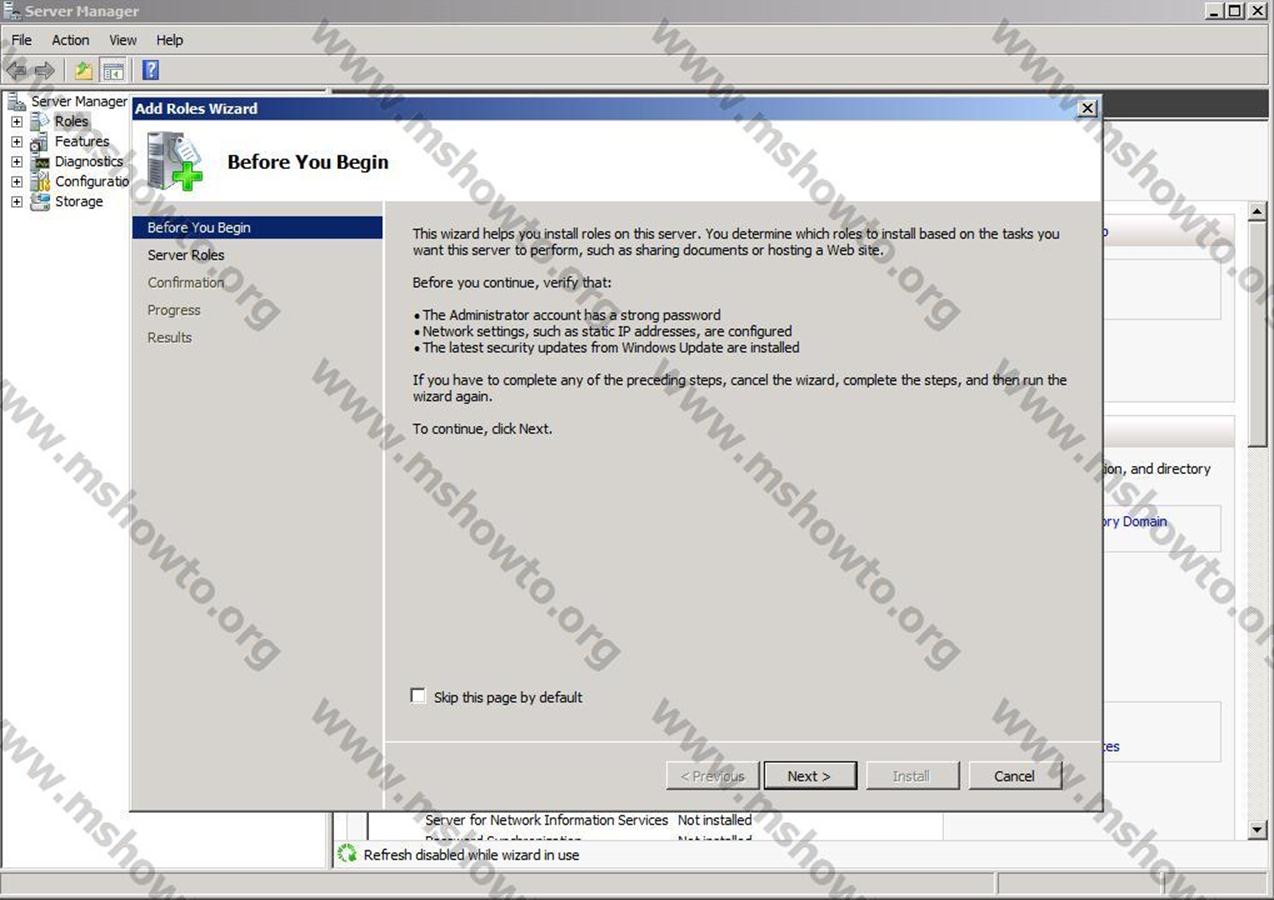The image size is (1274, 900).
Task: Expand the Roles tree node
Action: click(x=16, y=122)
